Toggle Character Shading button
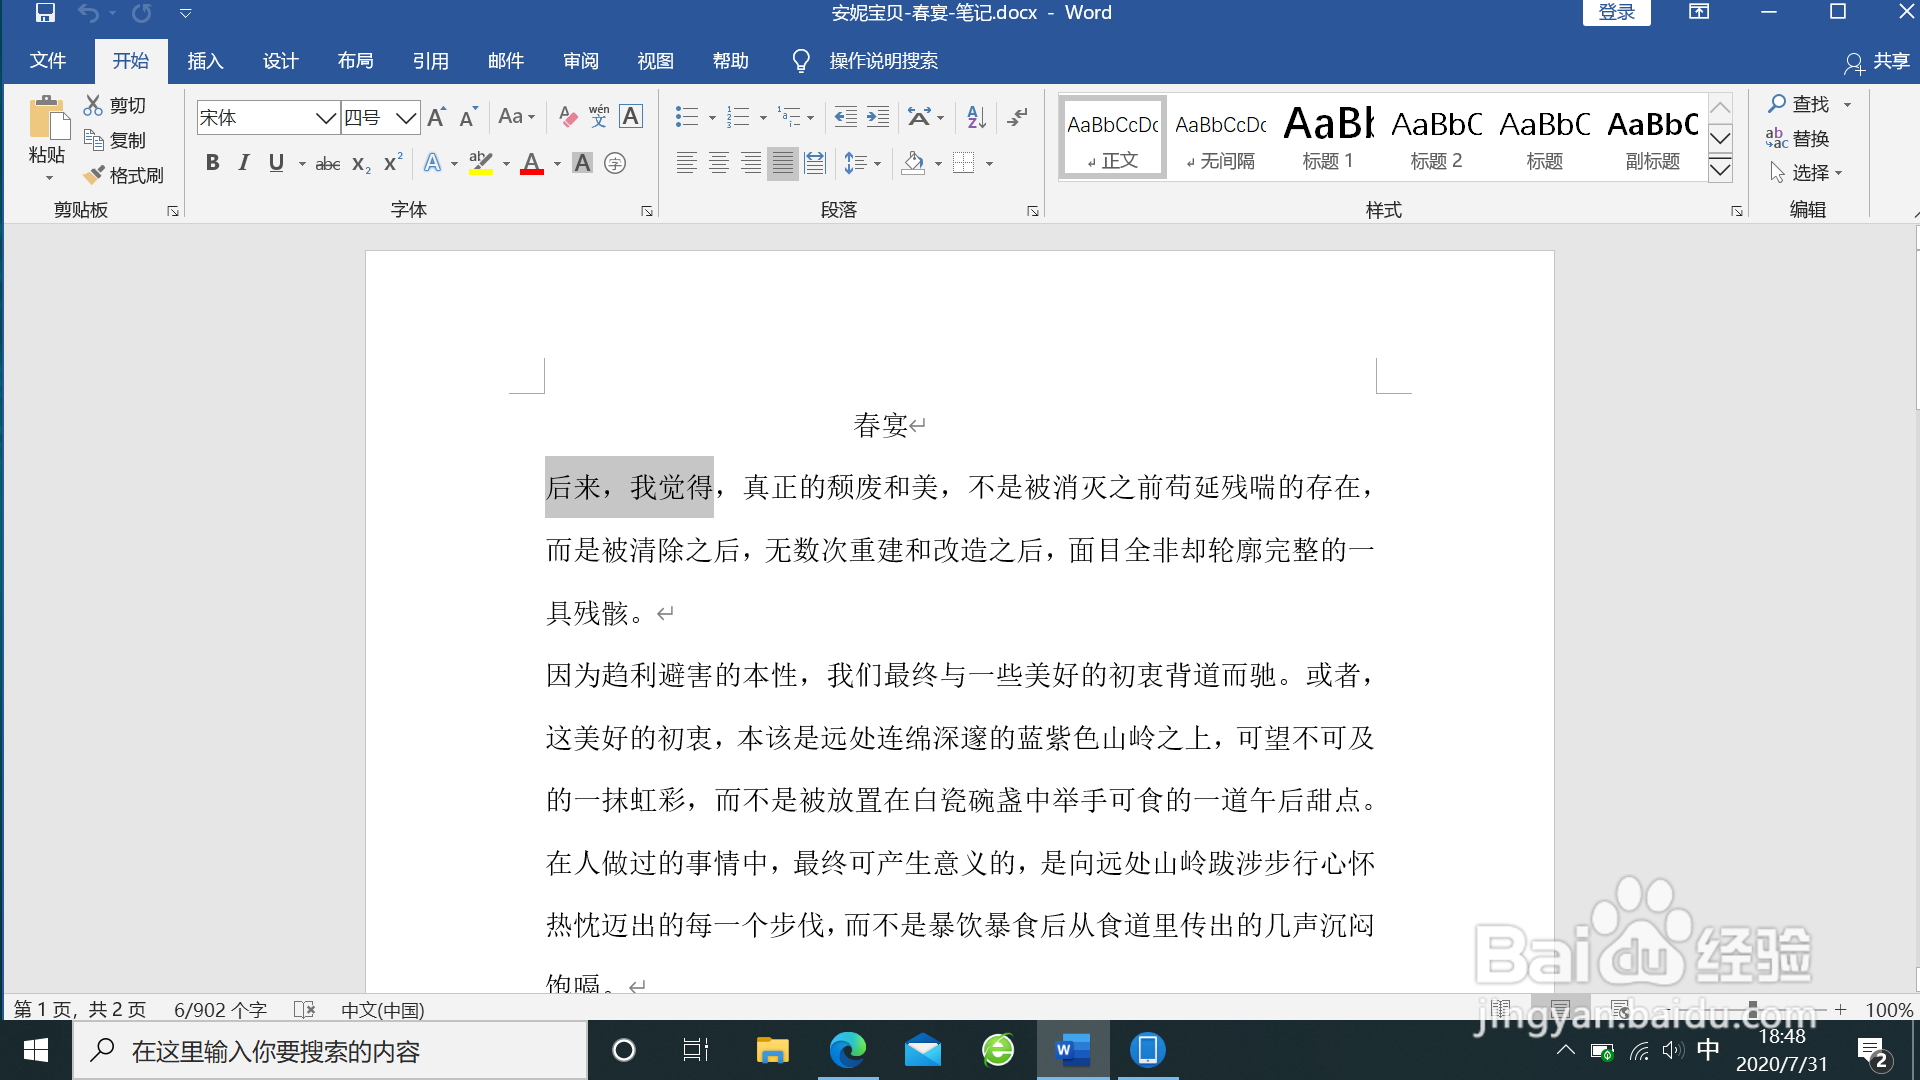1920x1080 pixels. pyautogui.click(x=582, y=163)
